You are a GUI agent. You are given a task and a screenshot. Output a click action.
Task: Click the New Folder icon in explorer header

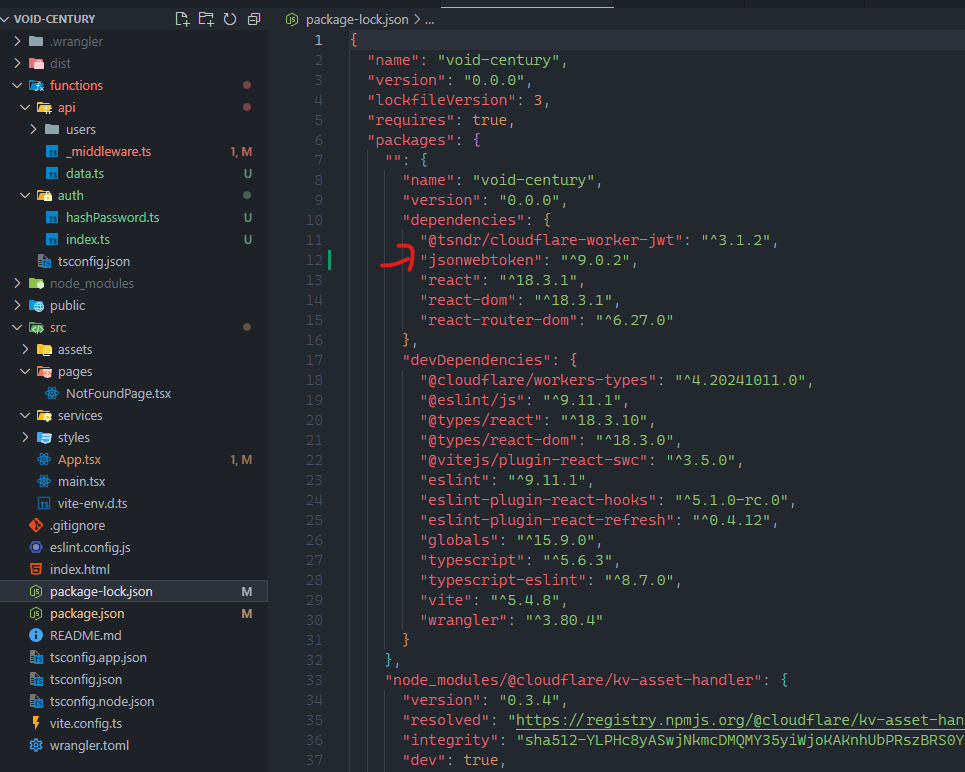point(206,19)
